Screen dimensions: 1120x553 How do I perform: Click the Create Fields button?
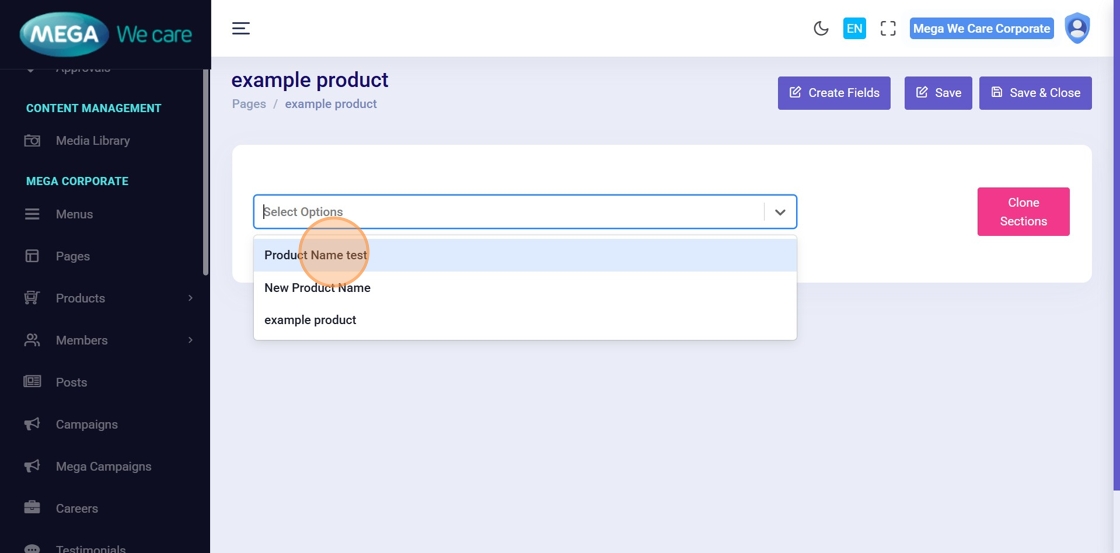point(834,93)
